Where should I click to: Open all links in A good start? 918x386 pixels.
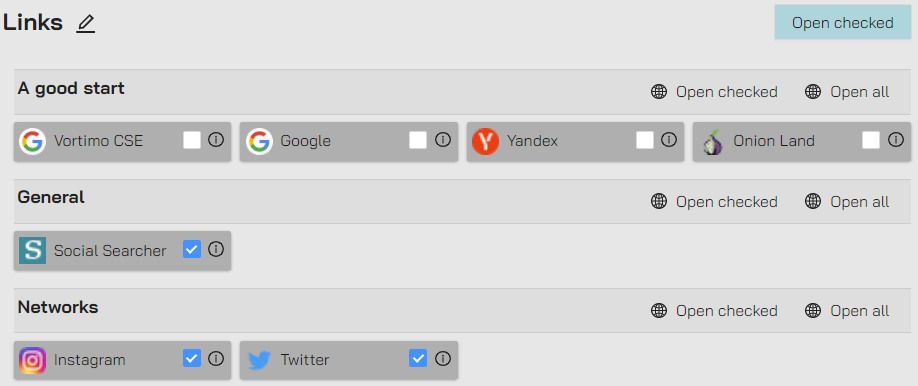click(847, 92)
